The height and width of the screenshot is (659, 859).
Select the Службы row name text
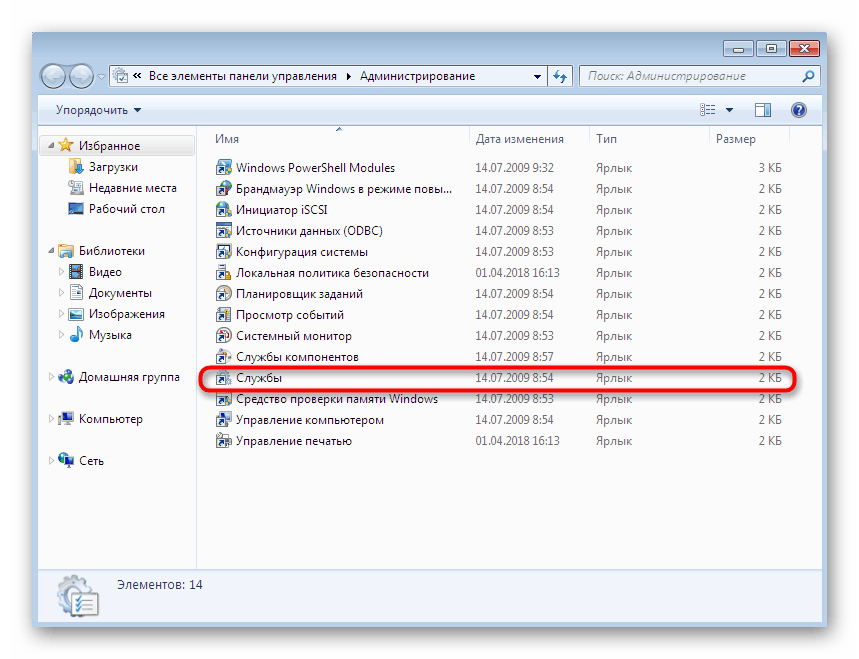pyautogui.click(x=259, y=378)
